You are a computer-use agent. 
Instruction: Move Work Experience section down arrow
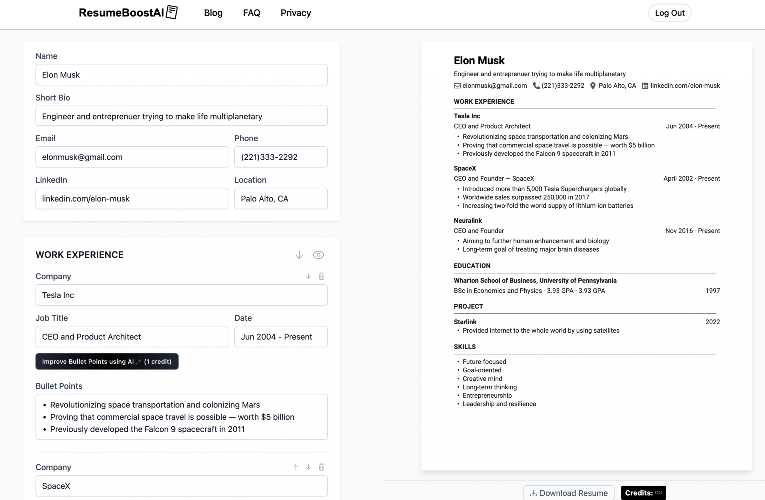299,255
